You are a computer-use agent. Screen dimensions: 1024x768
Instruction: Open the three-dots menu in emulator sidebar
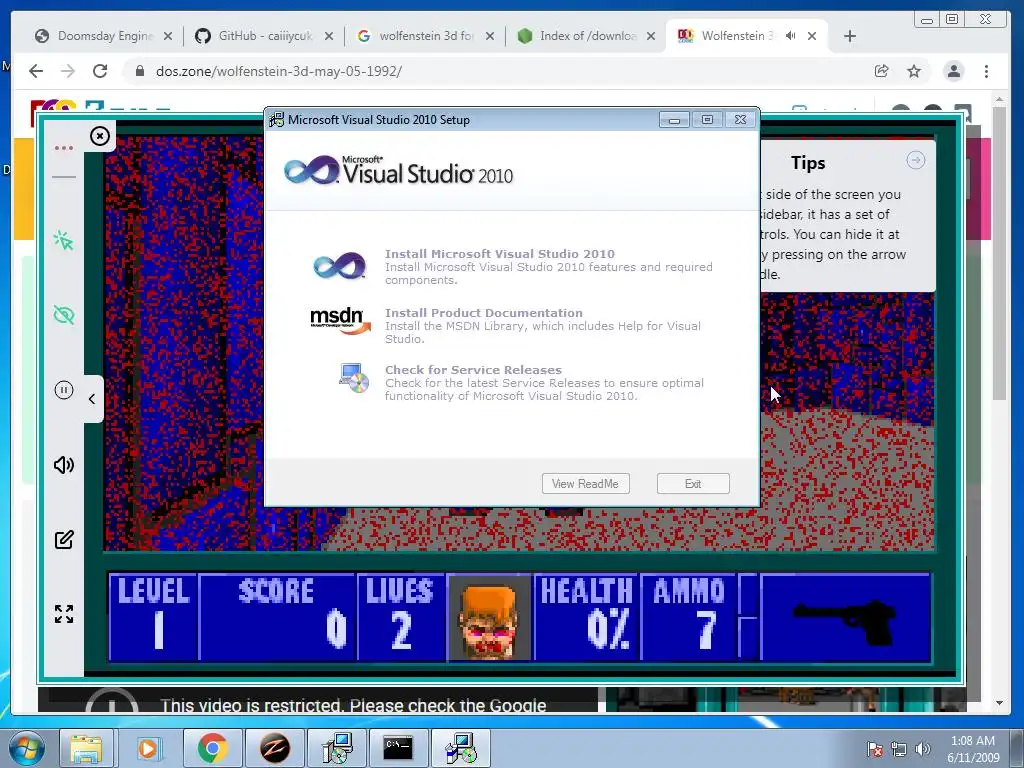[x=64, y=148]
